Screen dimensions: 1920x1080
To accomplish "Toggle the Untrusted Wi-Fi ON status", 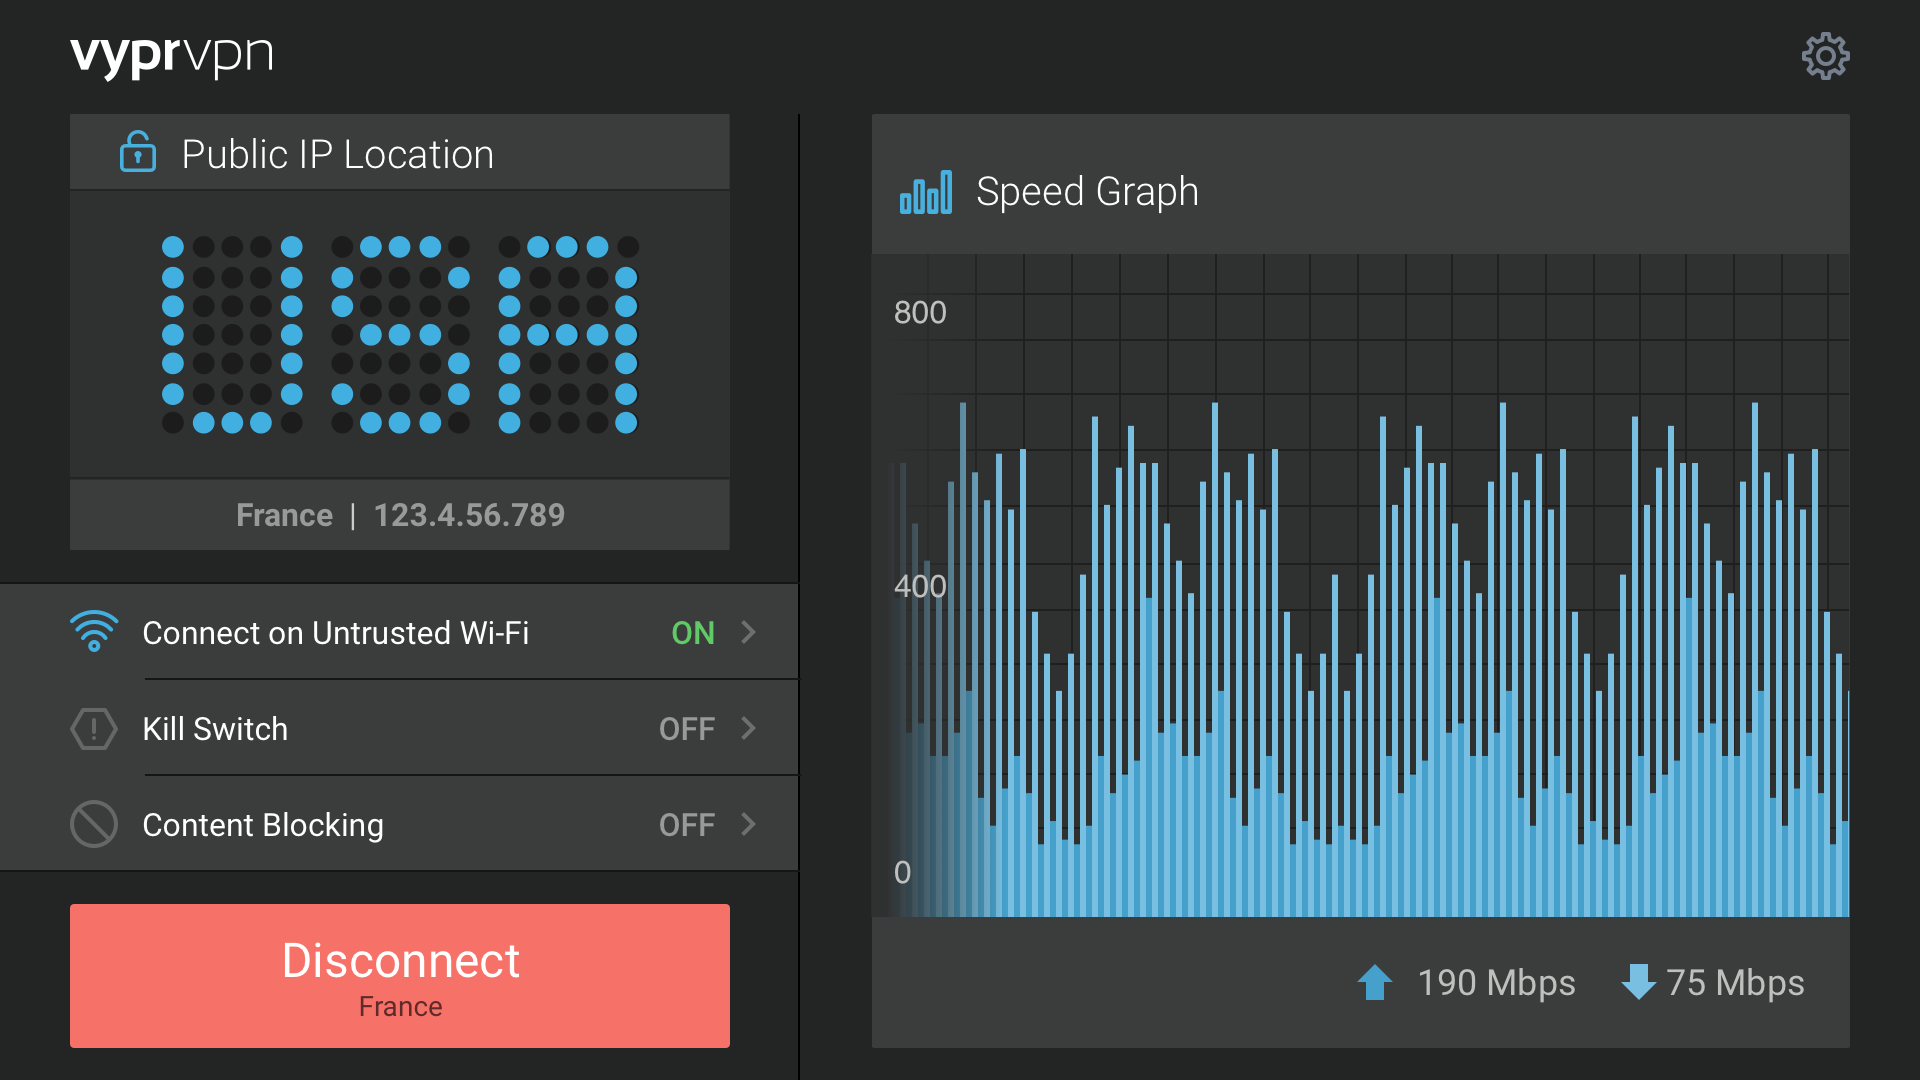I will point(692,633).
